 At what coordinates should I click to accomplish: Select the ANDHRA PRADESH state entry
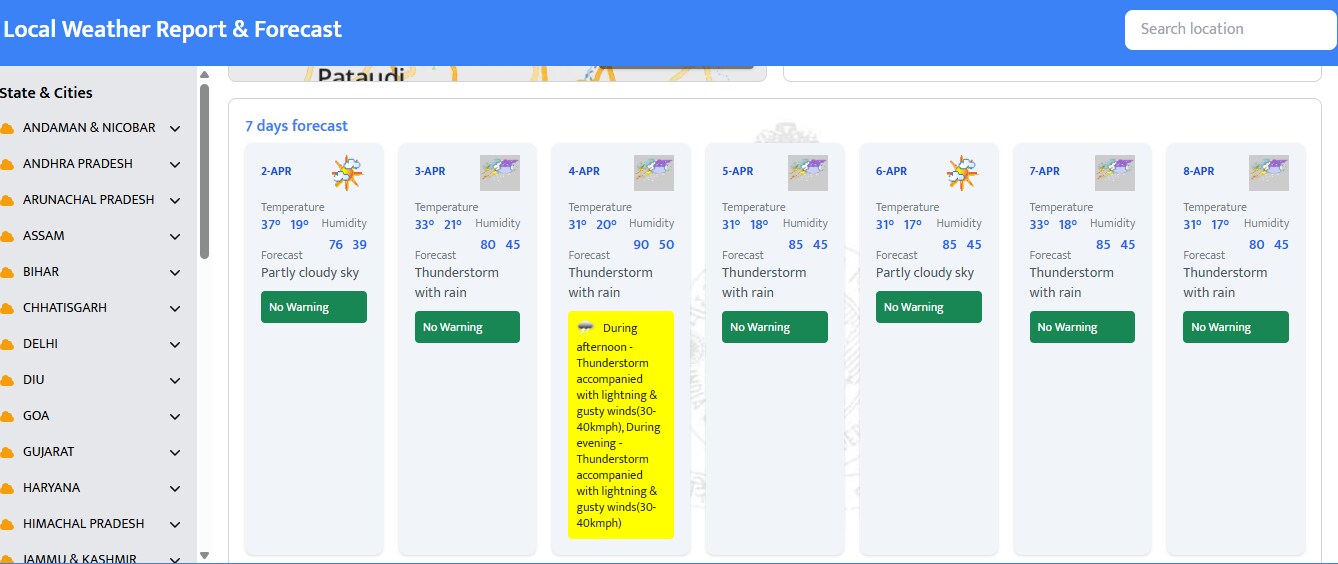(78, 164)
